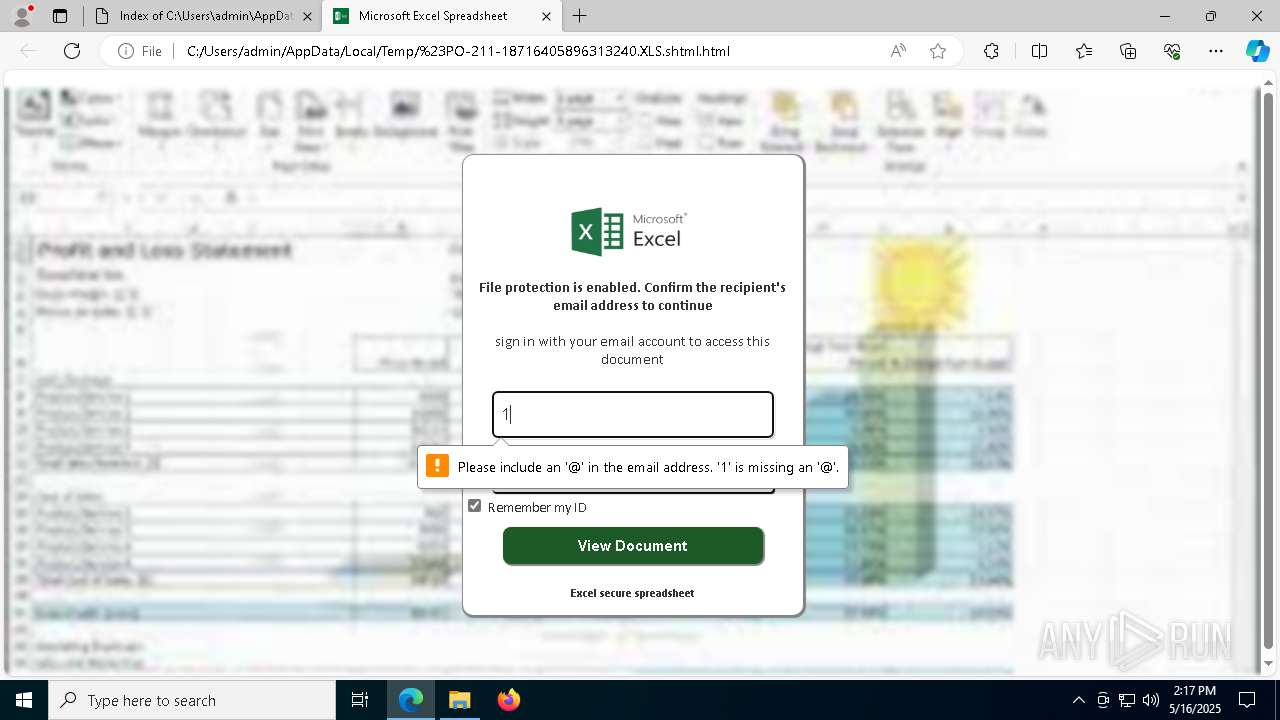The width and height of the screenshot is (1280, 720).
Task: Click the scroll-down arrow of page scrollbar
Action: (x=1269, y=663)
